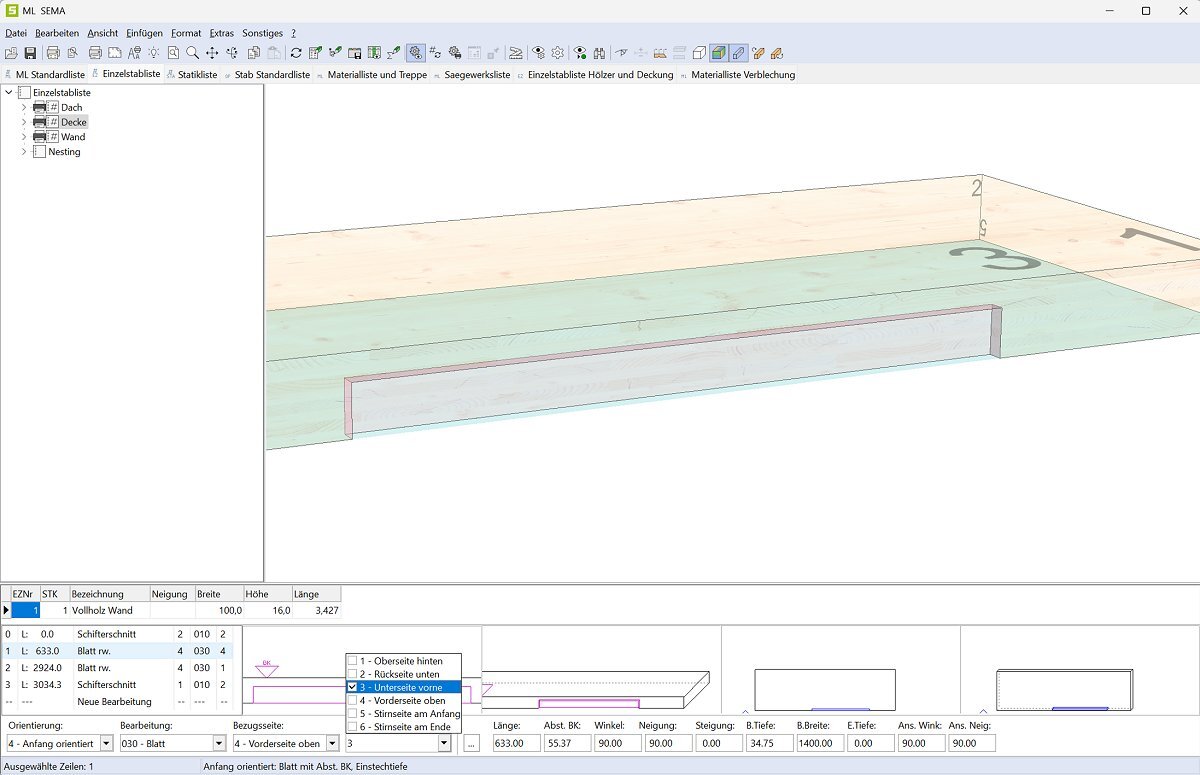Click the Save floppy disk icon

[x=30, y=53]
